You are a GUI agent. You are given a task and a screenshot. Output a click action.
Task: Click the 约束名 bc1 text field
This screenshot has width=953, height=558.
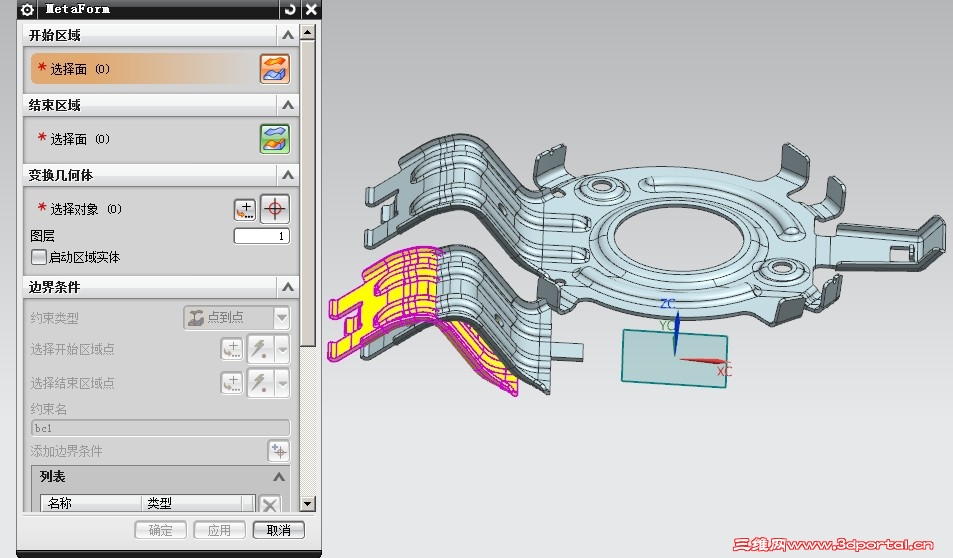[160, 428]
